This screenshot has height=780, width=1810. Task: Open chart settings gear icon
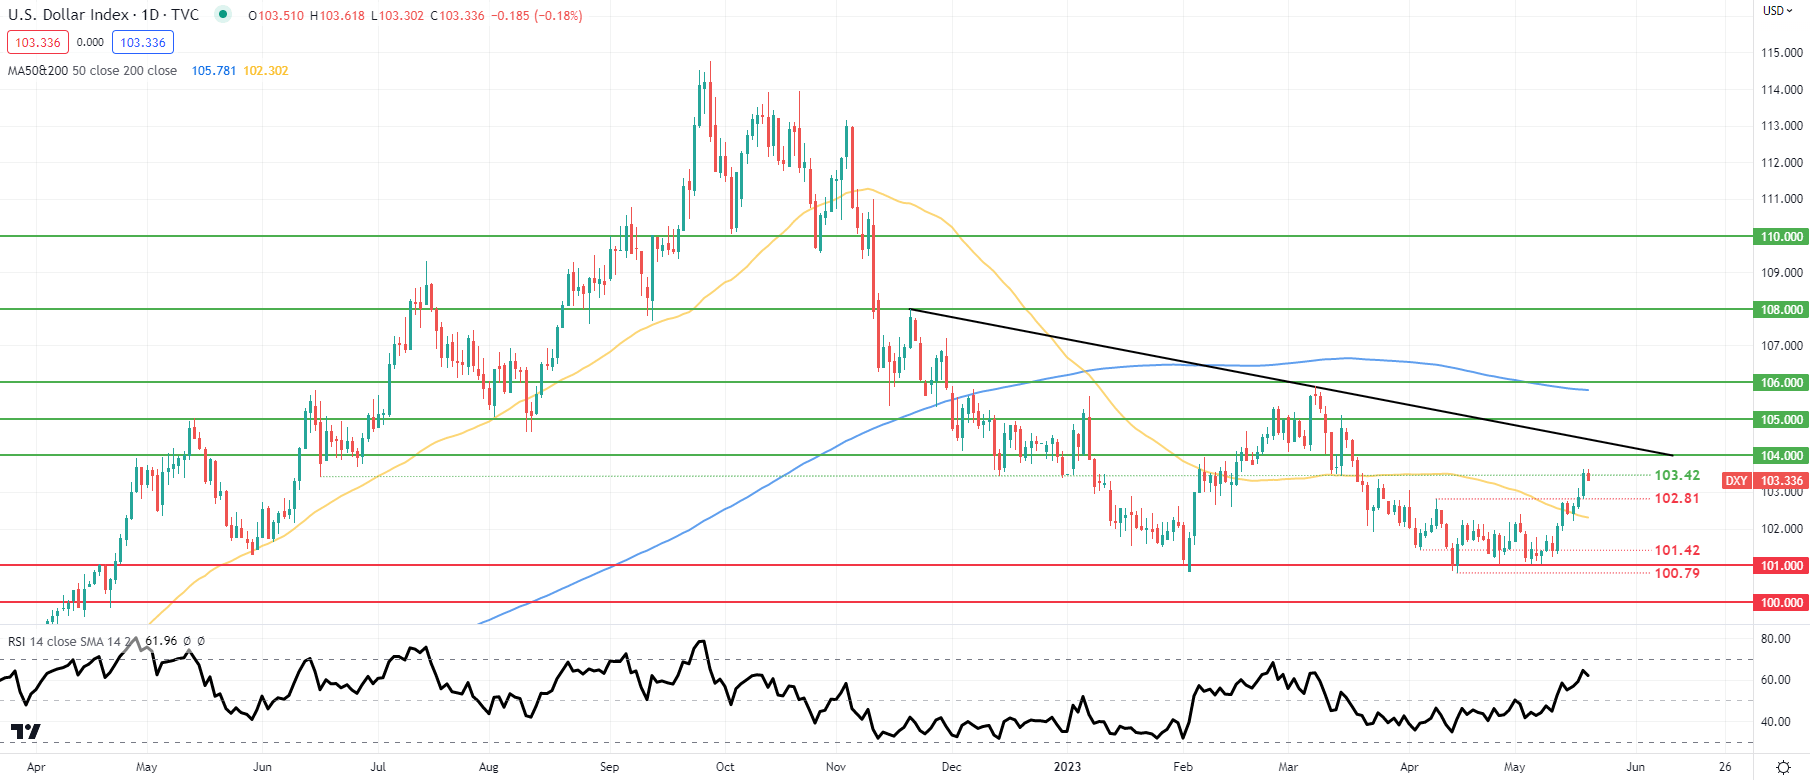click(1783, 768)
